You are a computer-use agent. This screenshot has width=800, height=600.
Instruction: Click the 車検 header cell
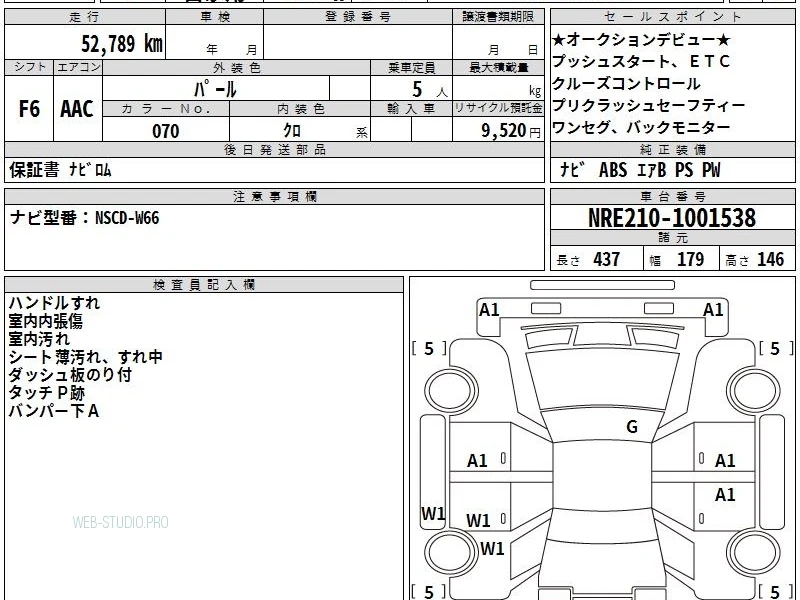tap(215, 17)
